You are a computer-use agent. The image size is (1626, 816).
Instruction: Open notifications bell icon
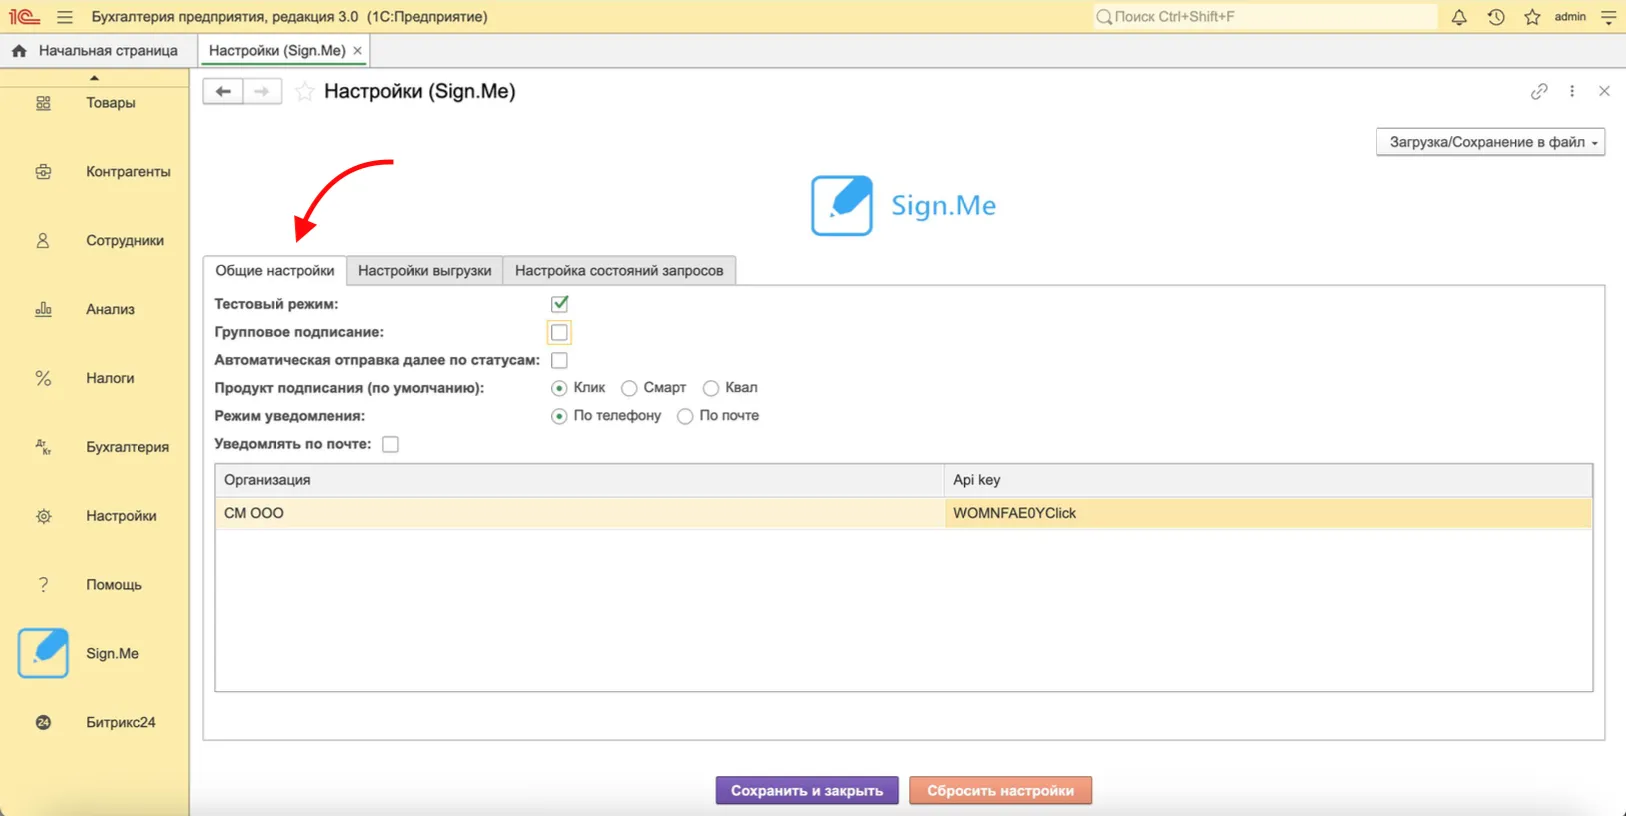[1459, 17]
